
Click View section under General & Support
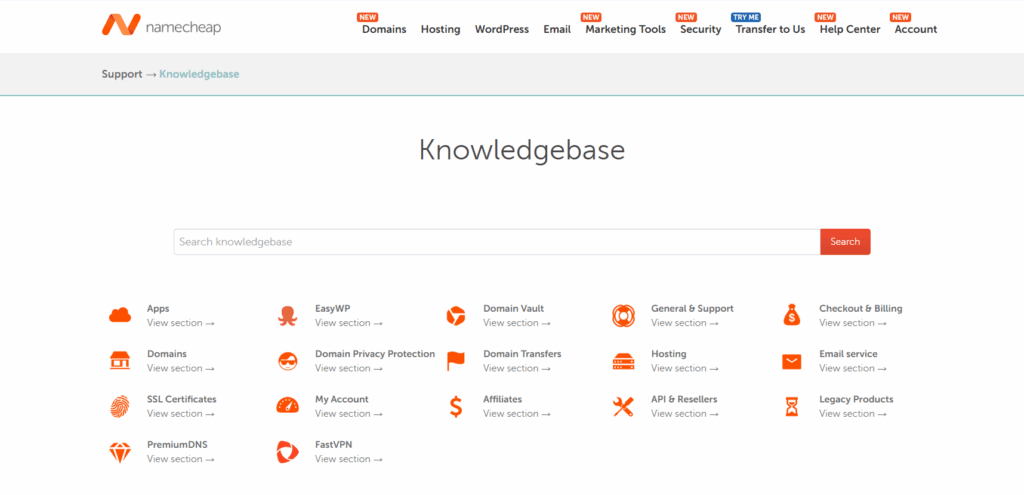pos(685,323)
